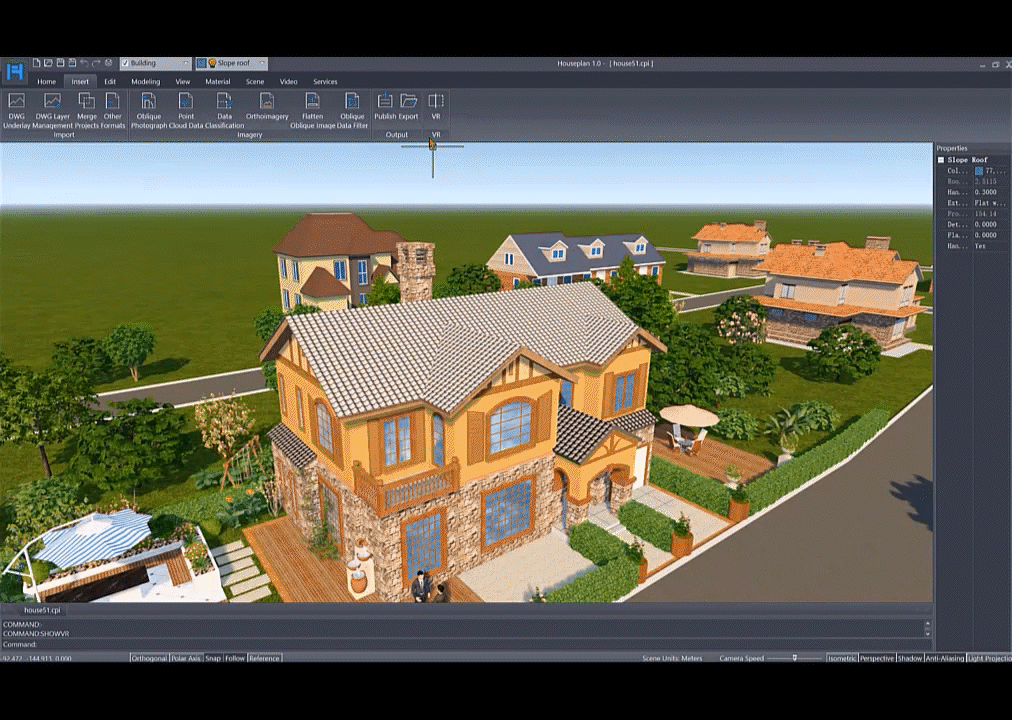Toggle Shadow rendering in status bar
Image resolution: width=1012 pixels, height=720 pixels.
pyautogui.click(x=910, y=658)
